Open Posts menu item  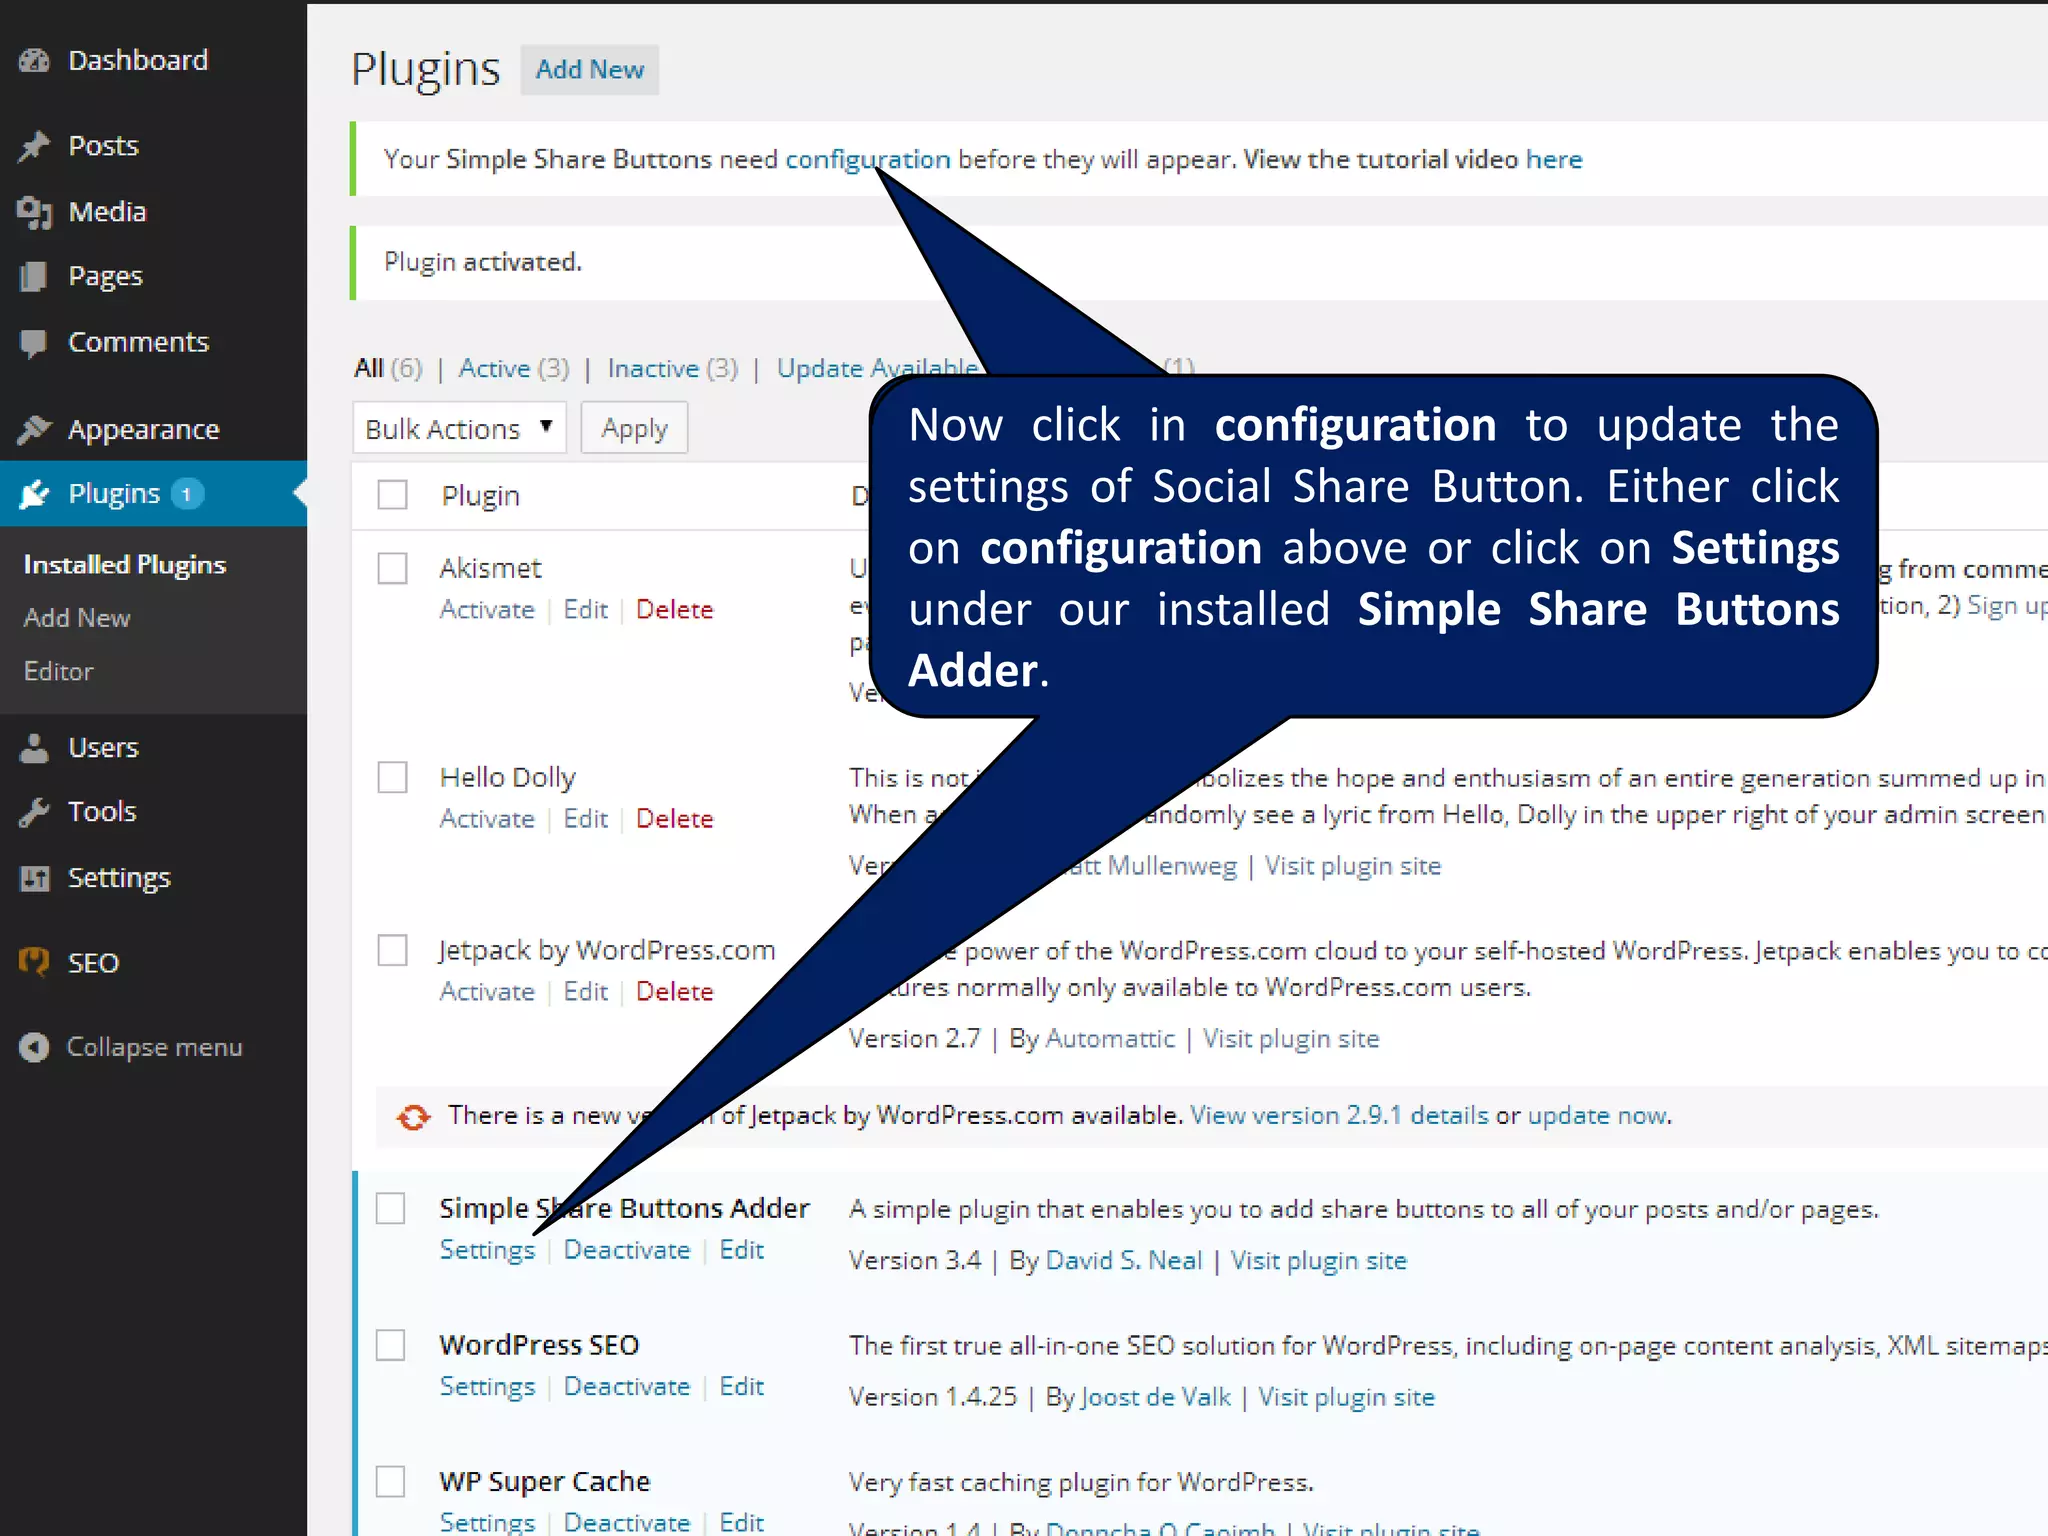point(103,146)
